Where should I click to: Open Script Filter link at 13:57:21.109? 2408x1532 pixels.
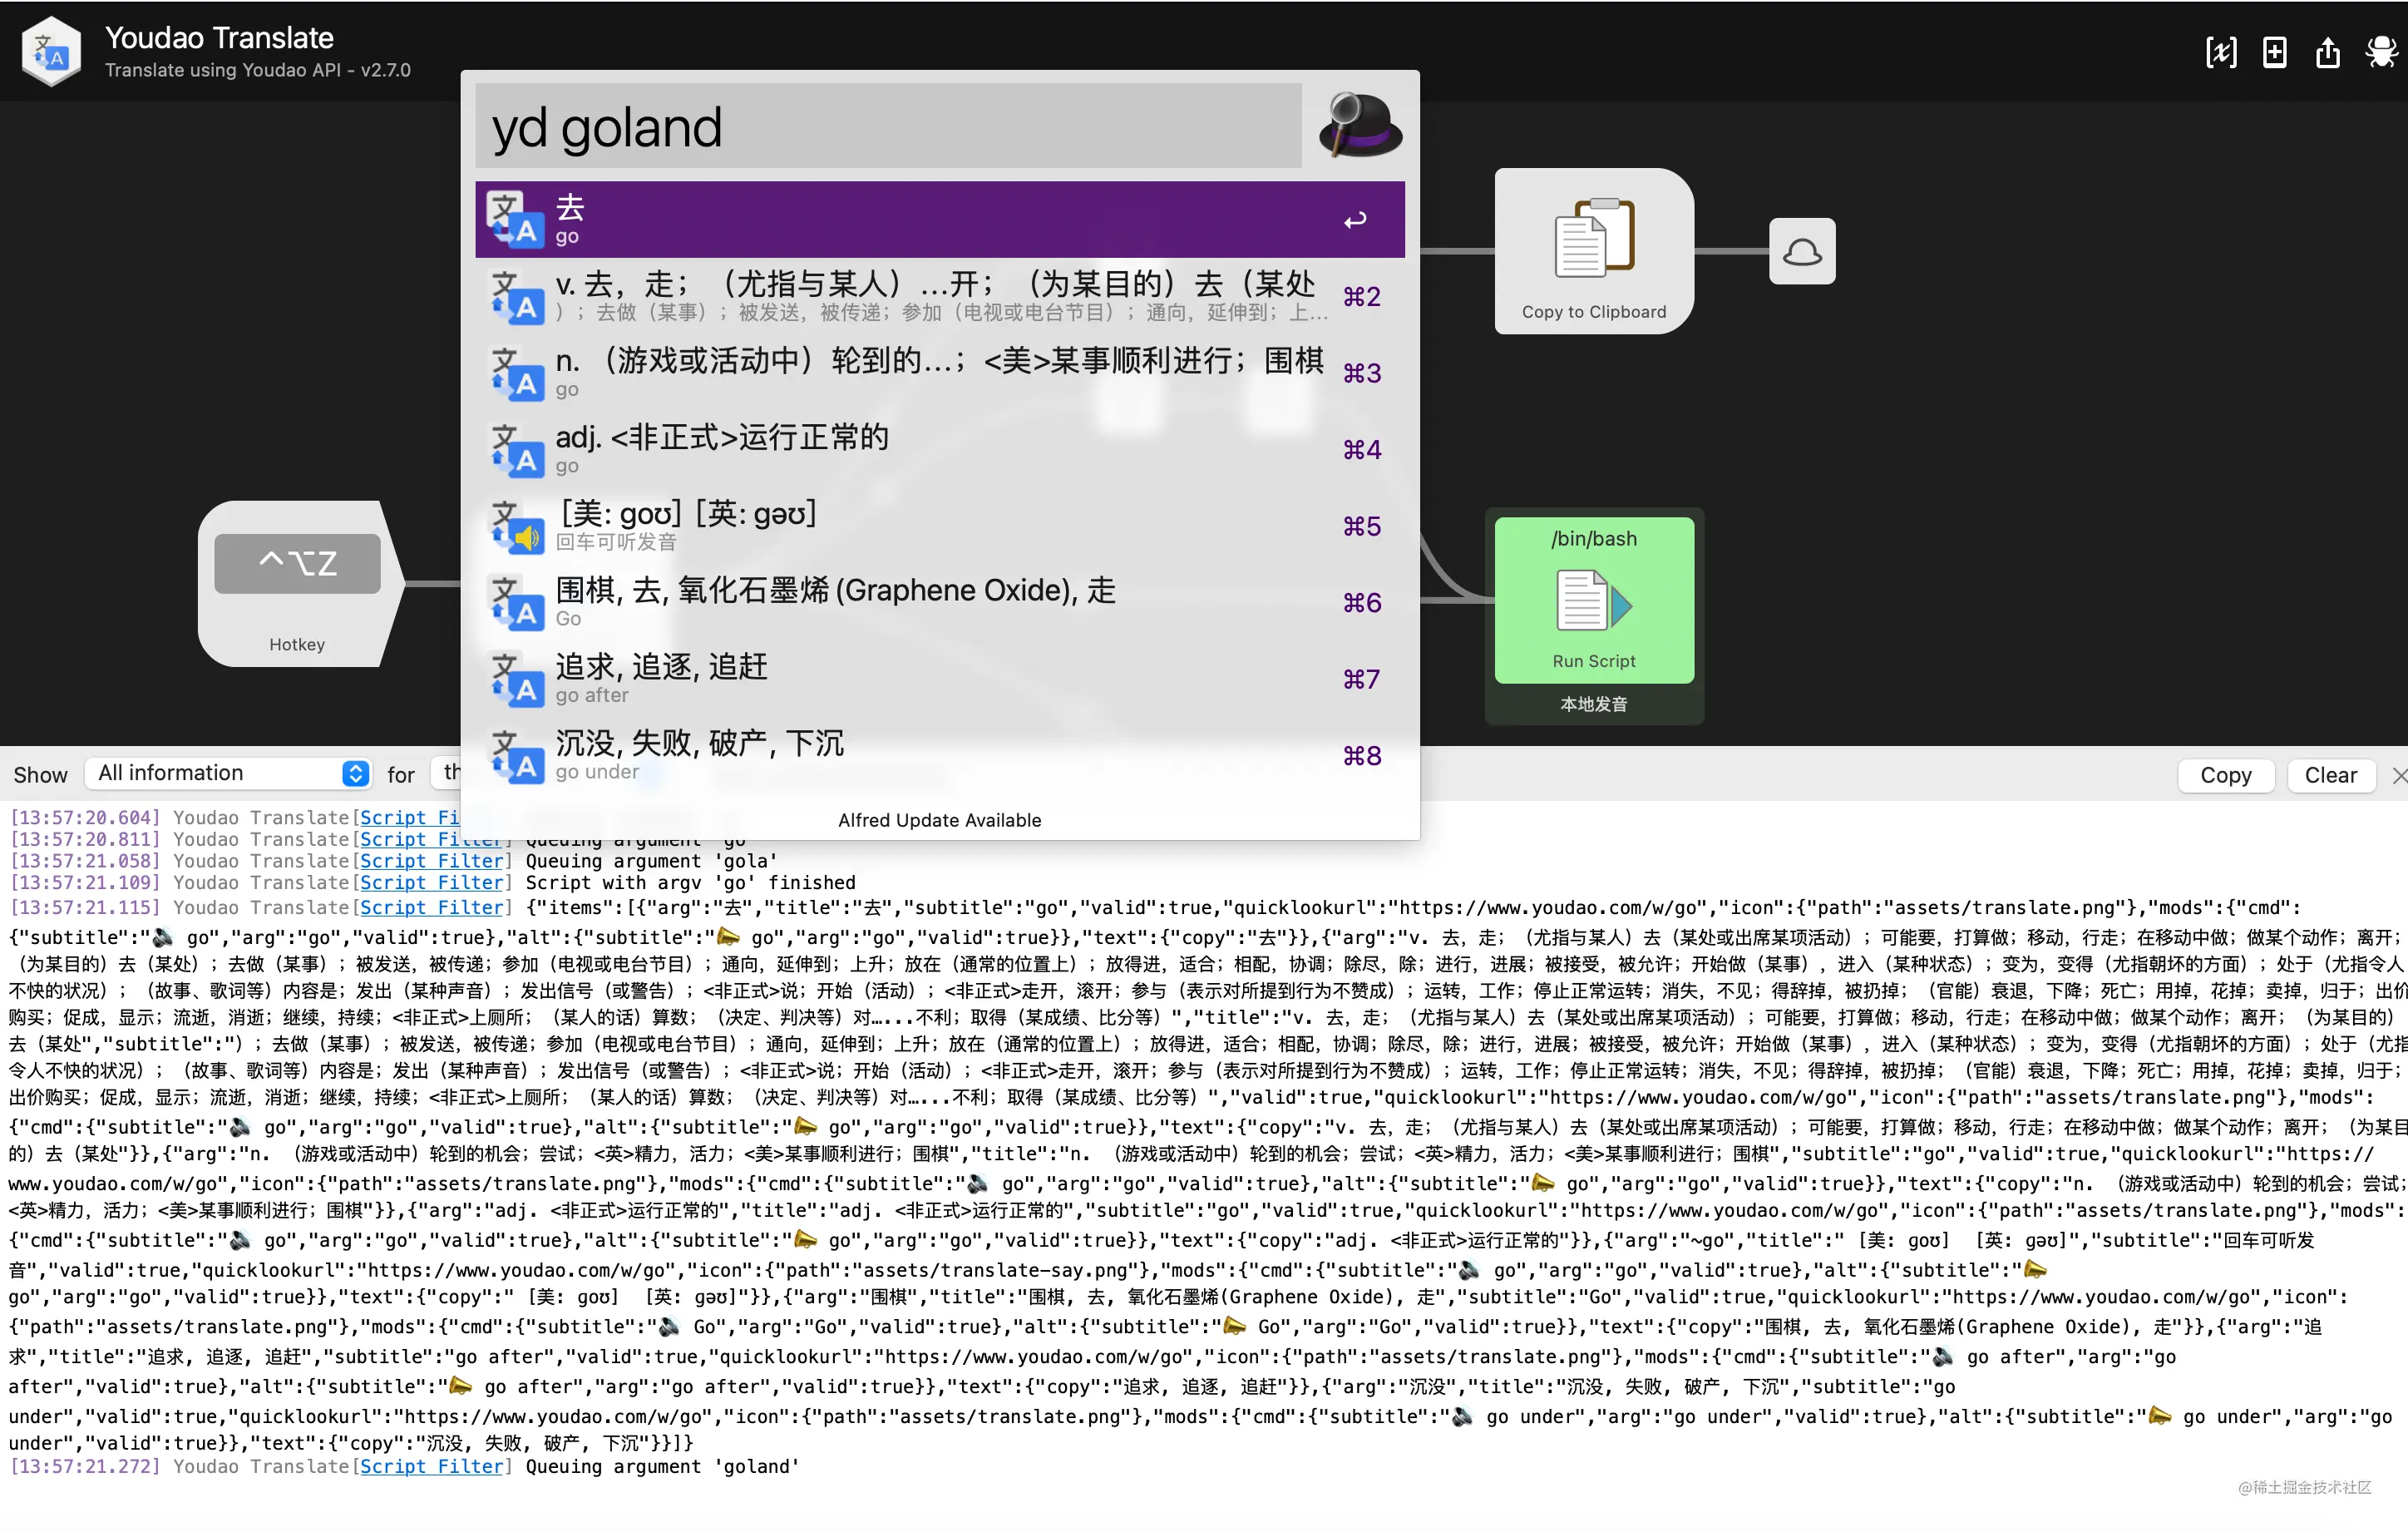[x=431, y=883]
